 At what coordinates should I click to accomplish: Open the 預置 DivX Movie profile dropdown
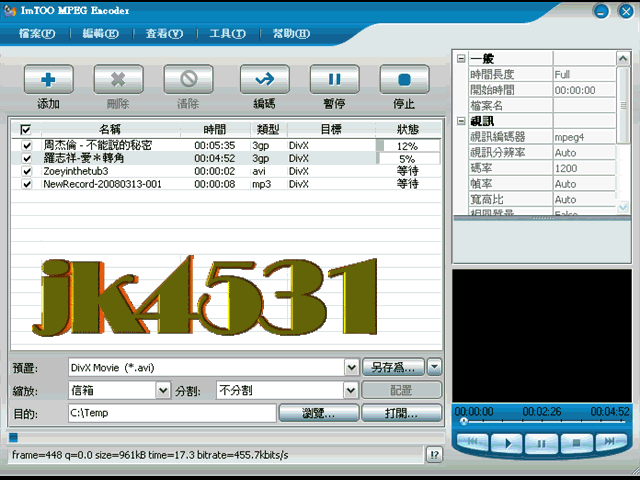(x=351, y=367)
